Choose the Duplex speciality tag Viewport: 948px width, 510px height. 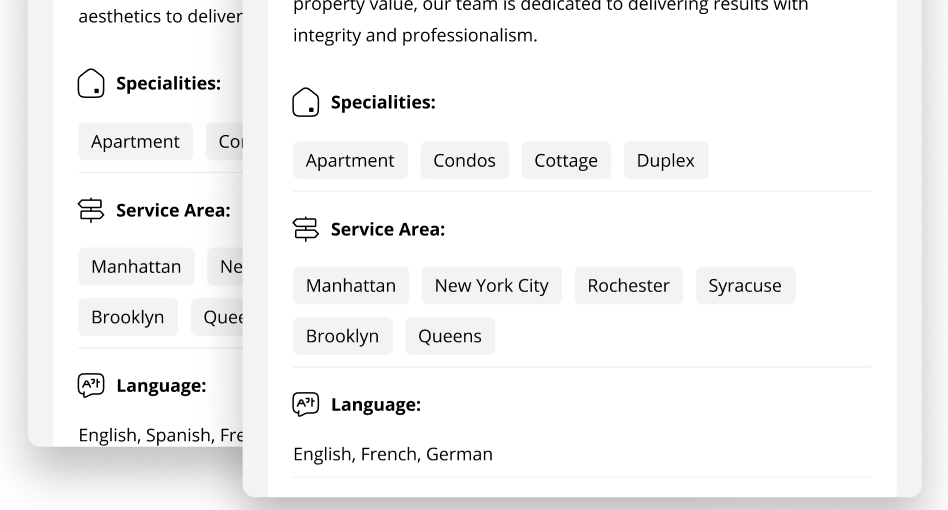pos(666,160)
